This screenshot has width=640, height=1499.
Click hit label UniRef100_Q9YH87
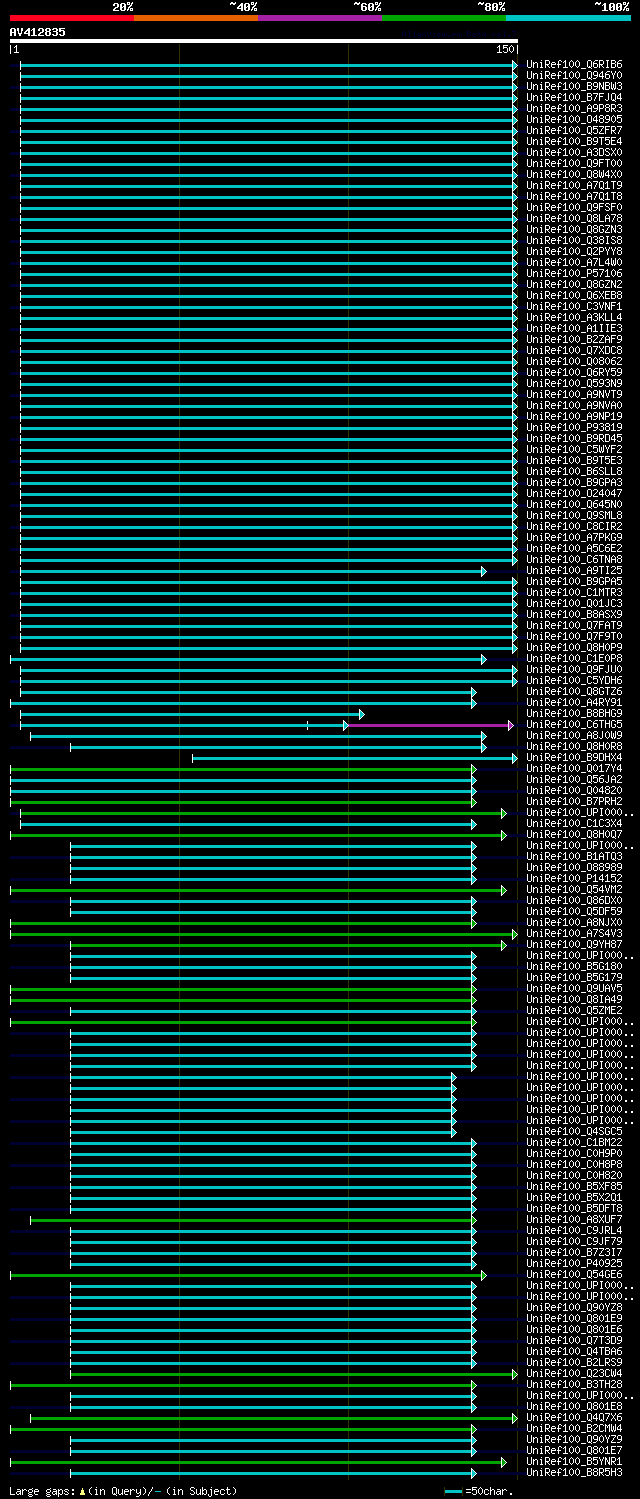(x=574, y=944)
